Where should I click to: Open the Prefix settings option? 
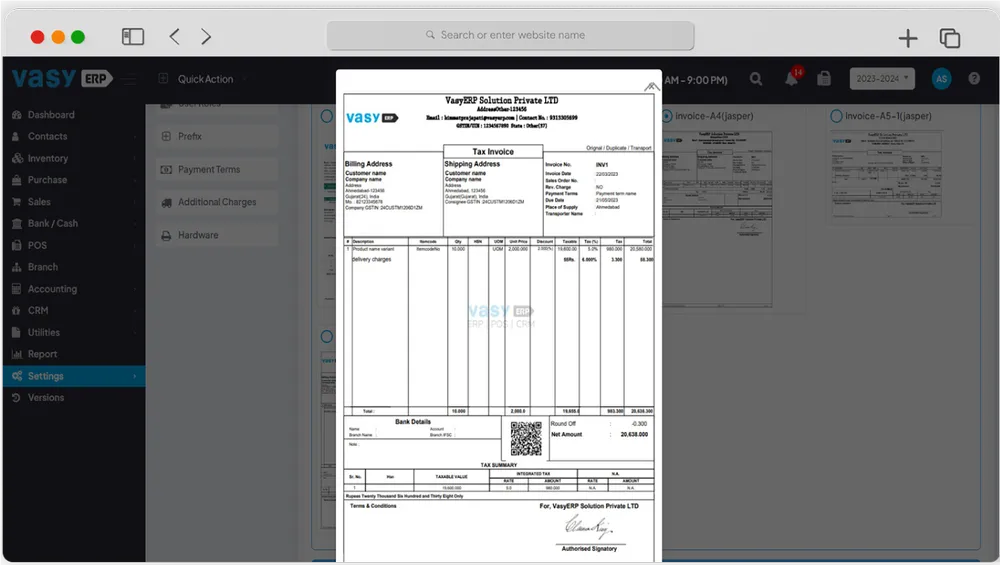[x=216, y=136]
